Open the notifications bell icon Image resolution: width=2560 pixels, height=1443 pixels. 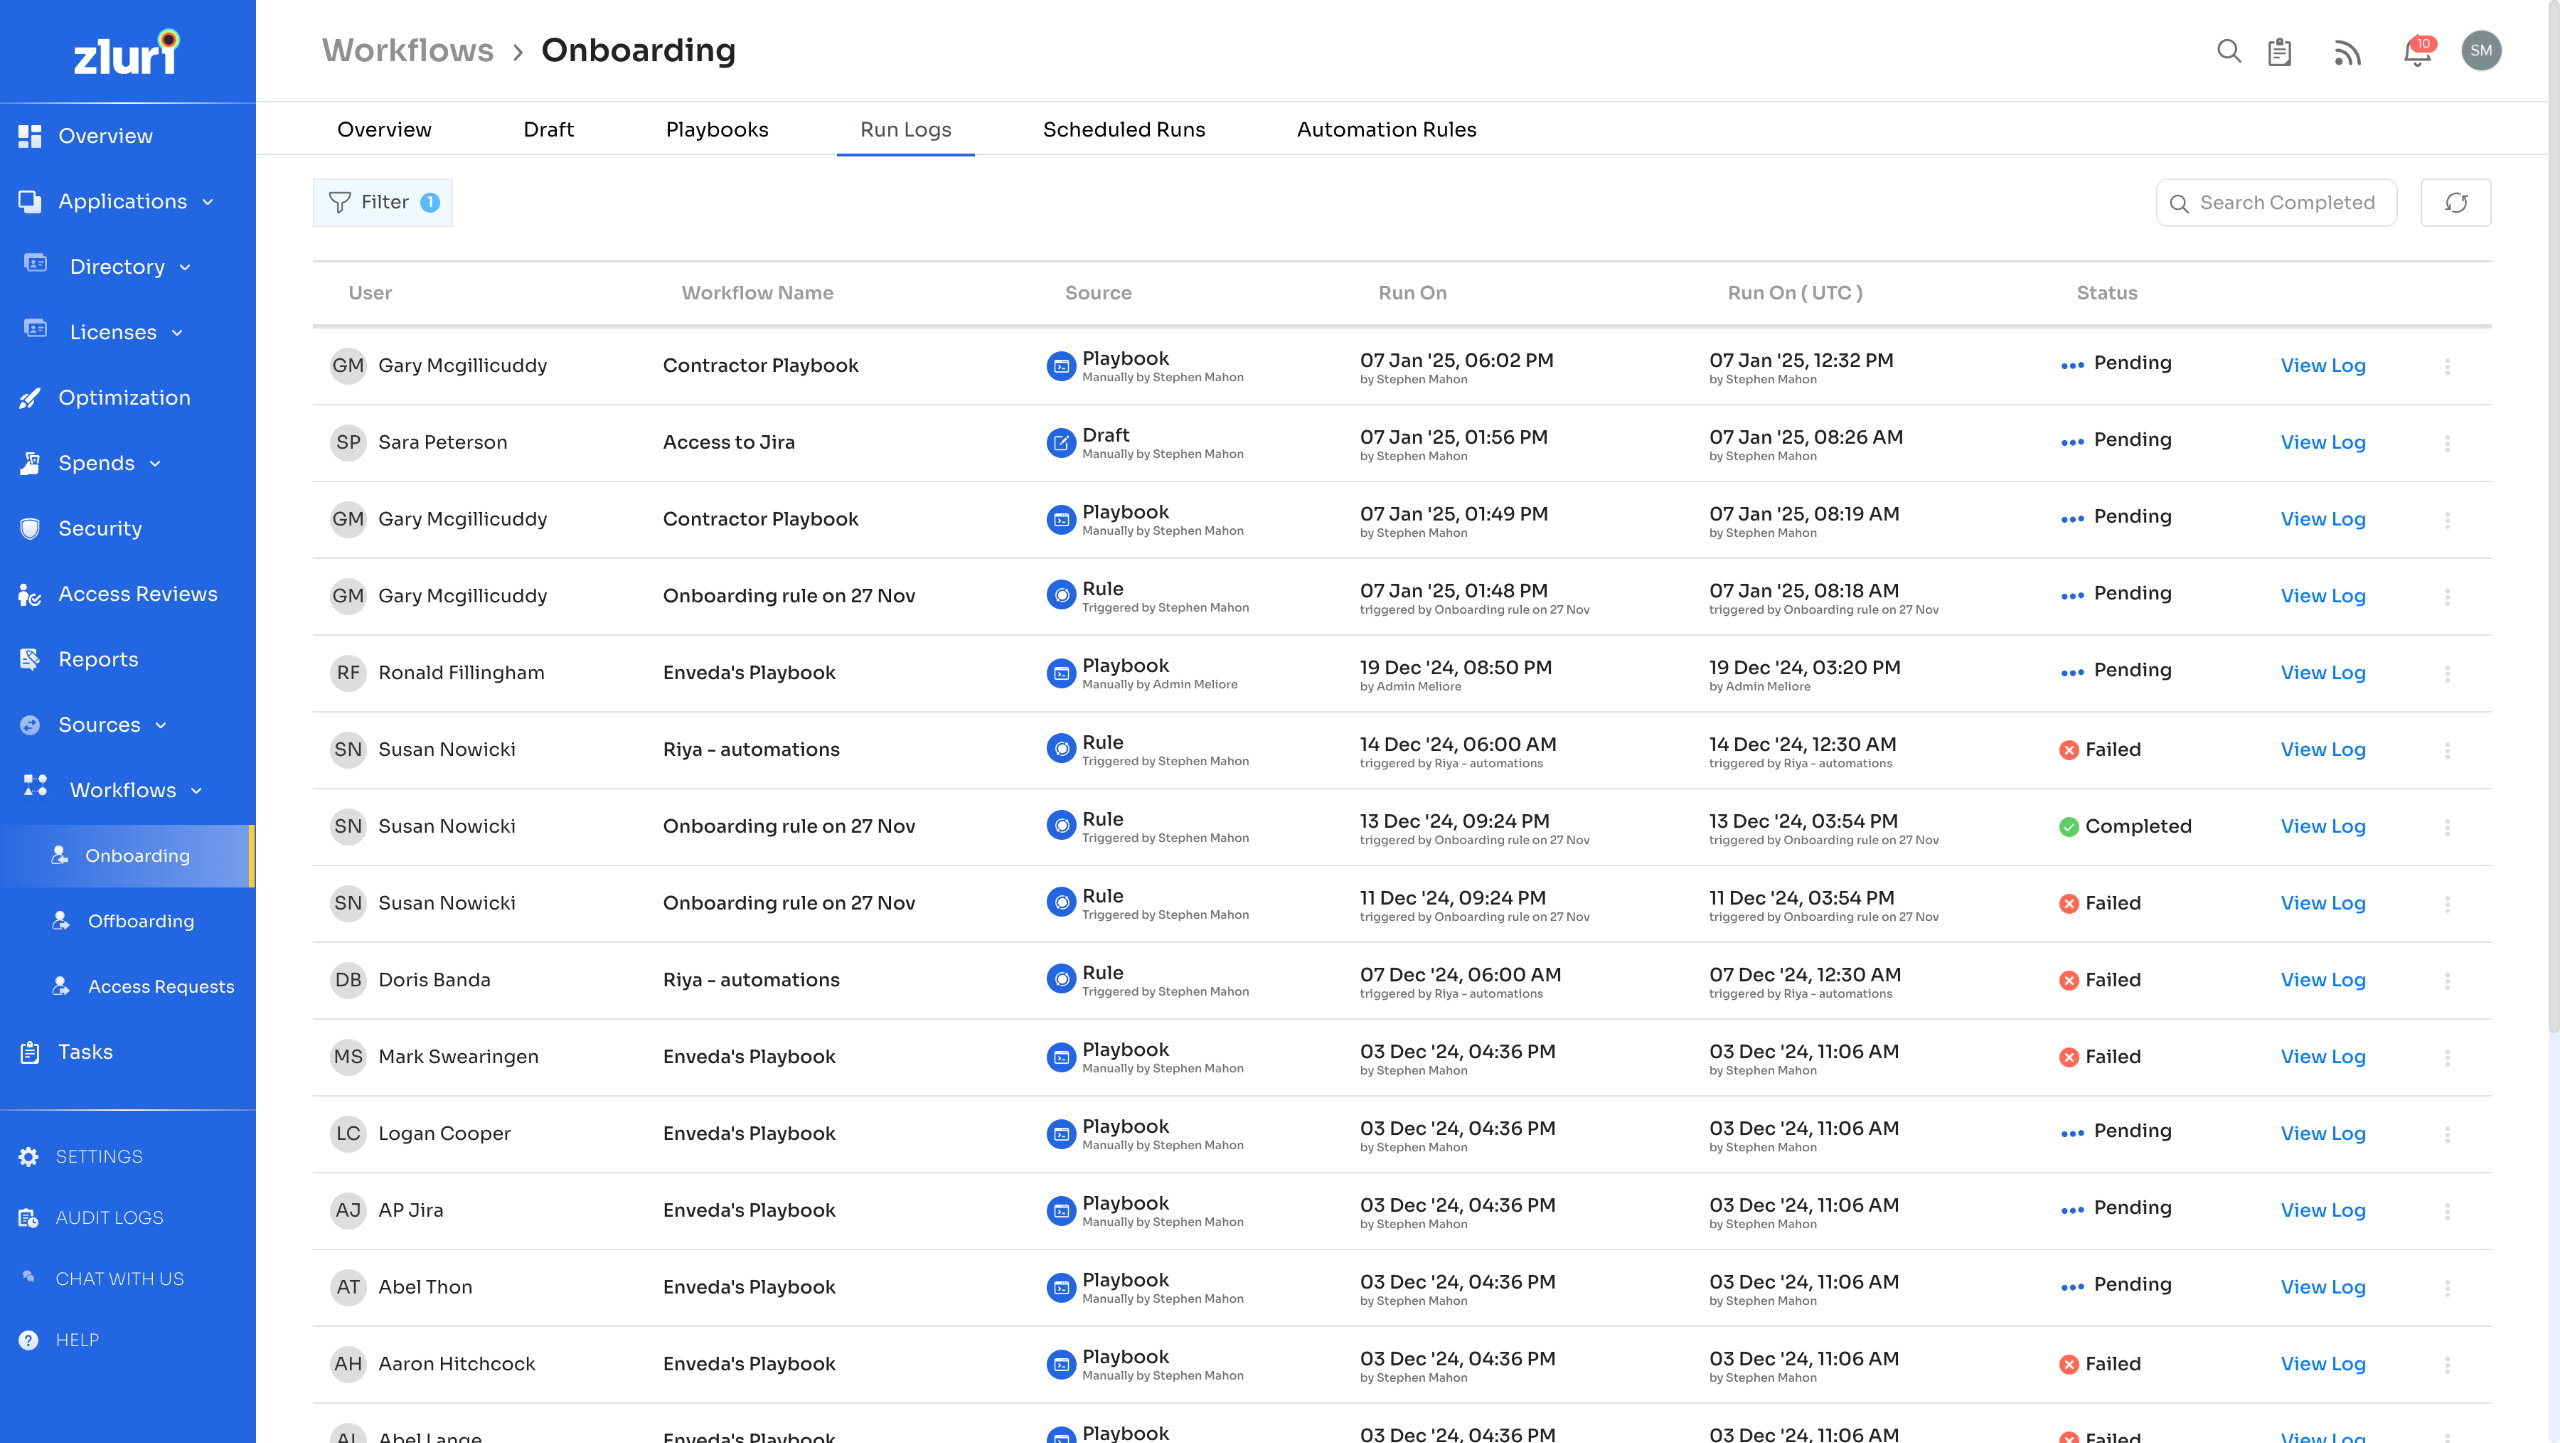[x=2416, y=51]
